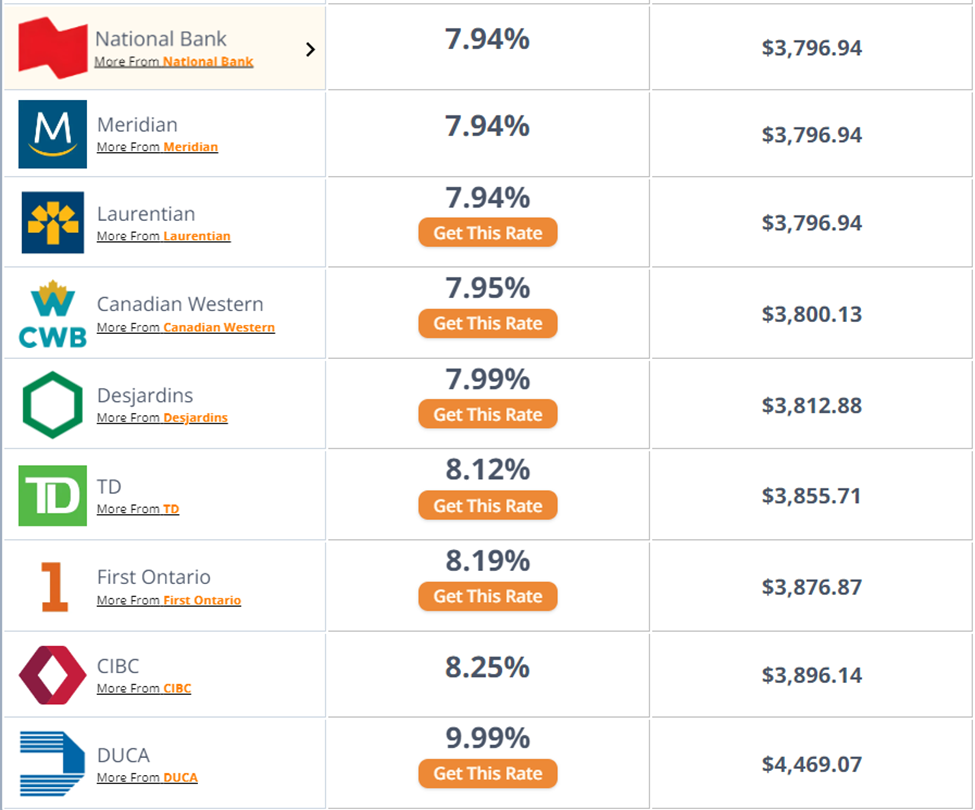The width and height of the screenshot is (975, 810).
Task: Click the green TD logo
Action: 52,496
